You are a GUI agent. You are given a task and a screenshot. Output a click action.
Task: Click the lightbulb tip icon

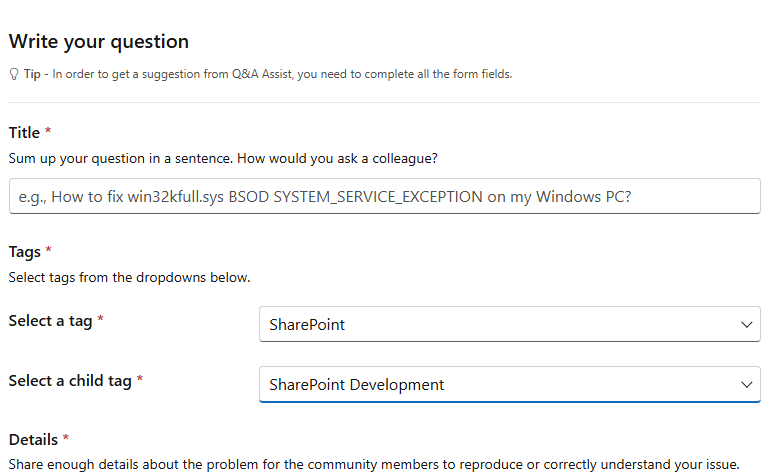(14, 74)
